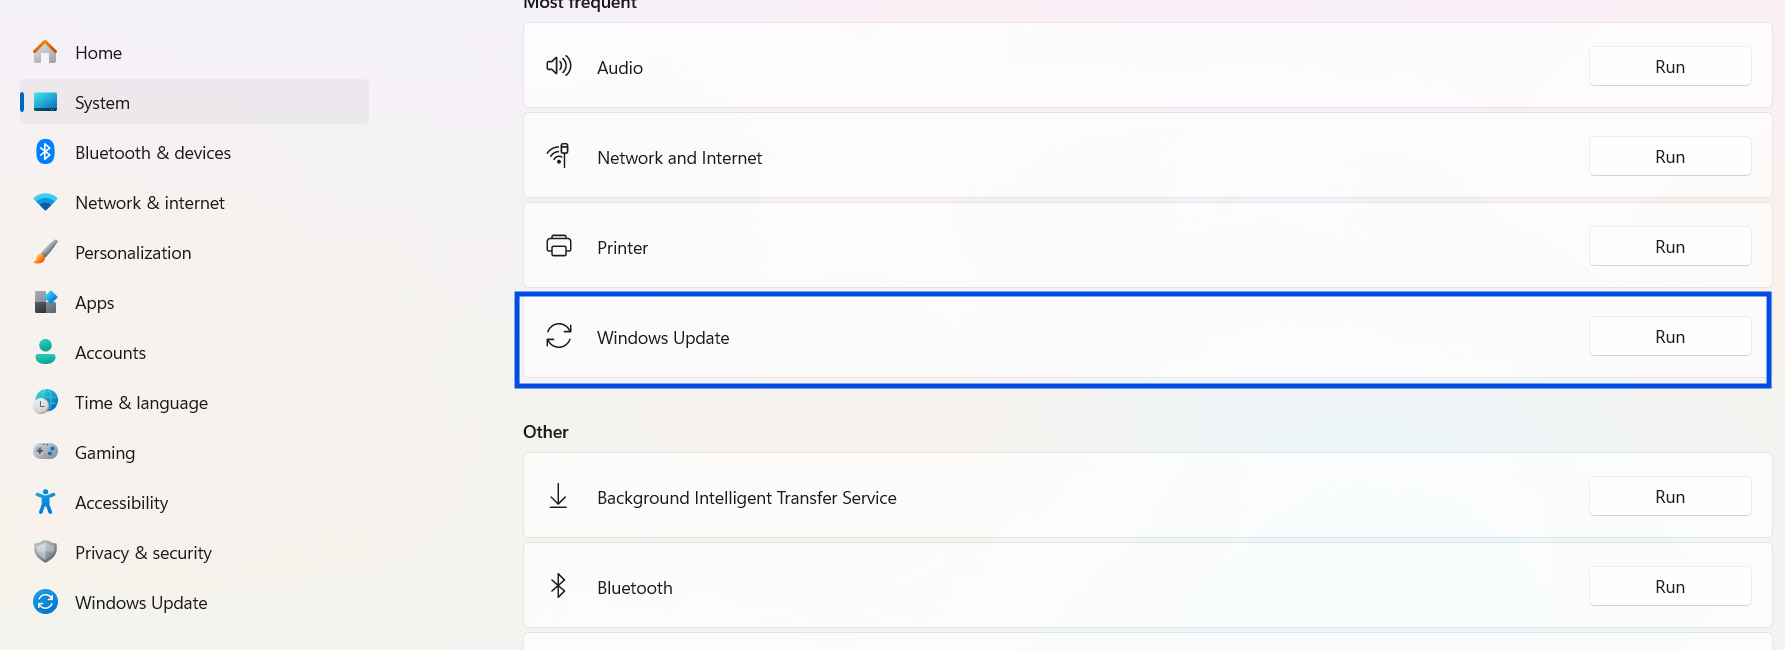The width and height of the screenshot is (1785, 650).
Task: Click the Accounts person icon
Action: coord(45,352)
